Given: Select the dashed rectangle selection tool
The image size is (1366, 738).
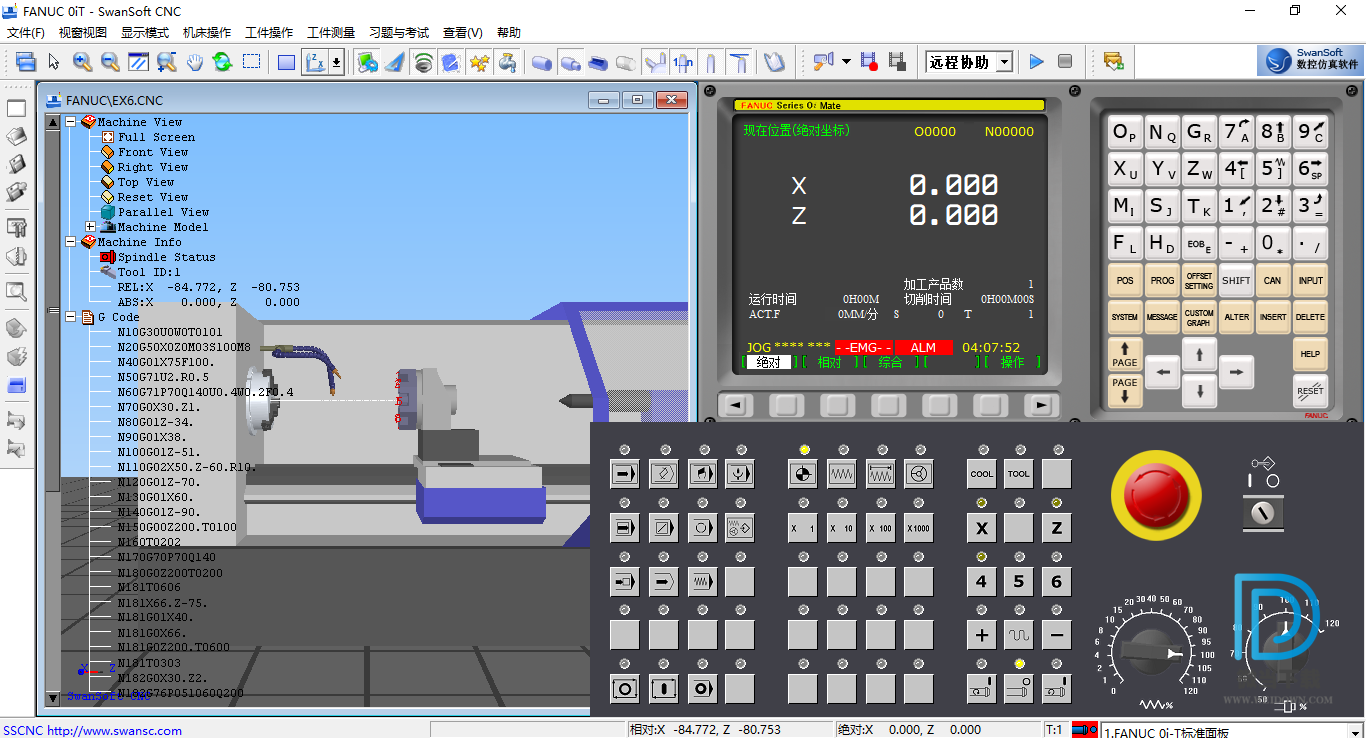Looking at the screenshot, I should click(x=251, y=62).
